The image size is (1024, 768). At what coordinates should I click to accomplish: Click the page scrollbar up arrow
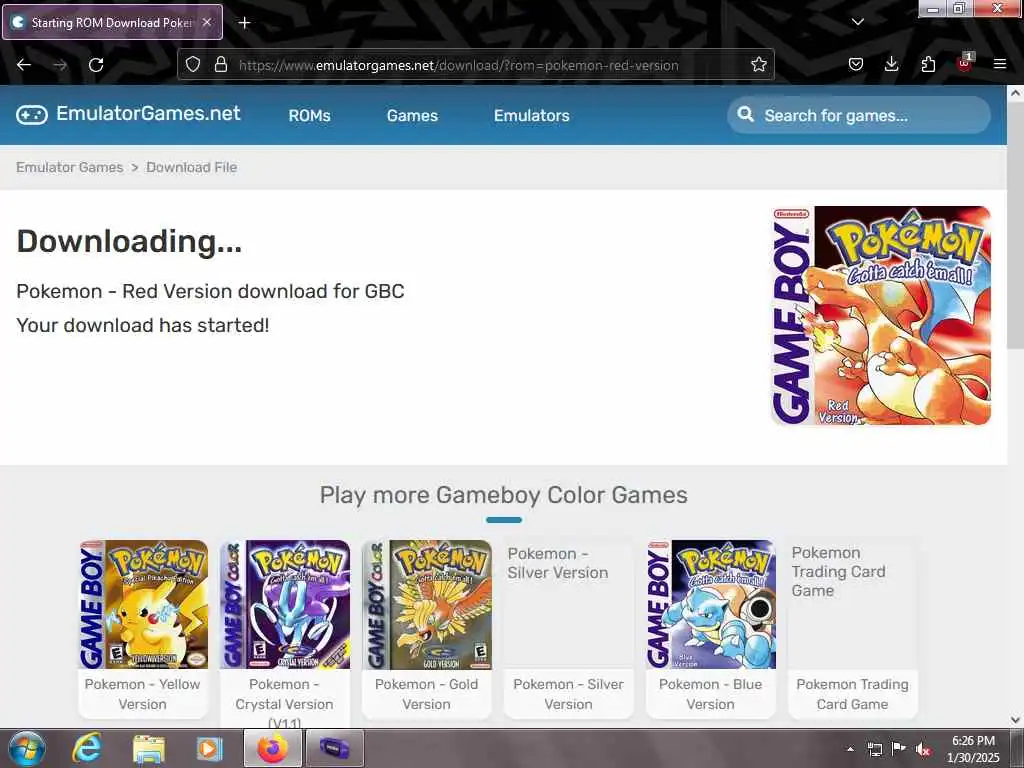(x=1016, y=93)
